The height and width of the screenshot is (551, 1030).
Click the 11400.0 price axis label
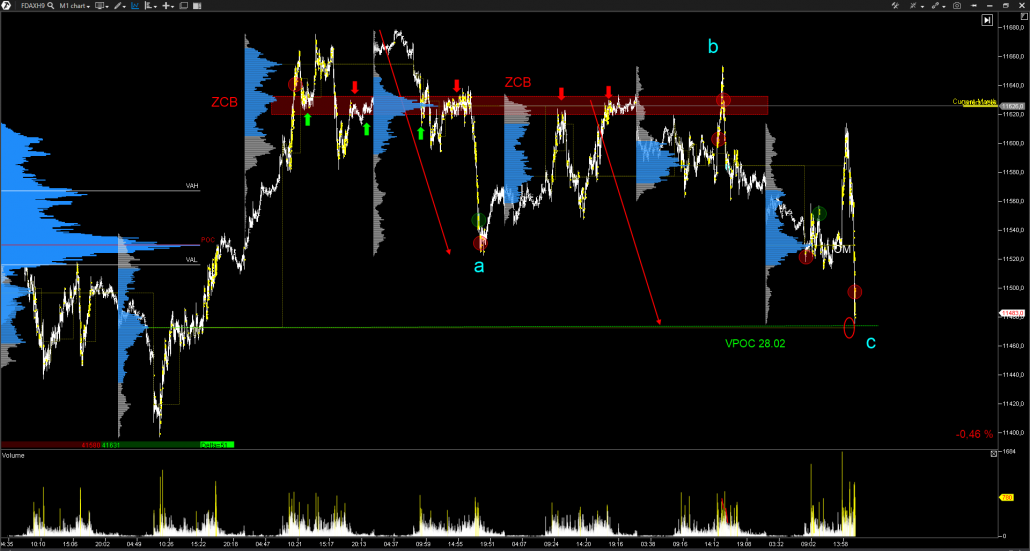1012,432
